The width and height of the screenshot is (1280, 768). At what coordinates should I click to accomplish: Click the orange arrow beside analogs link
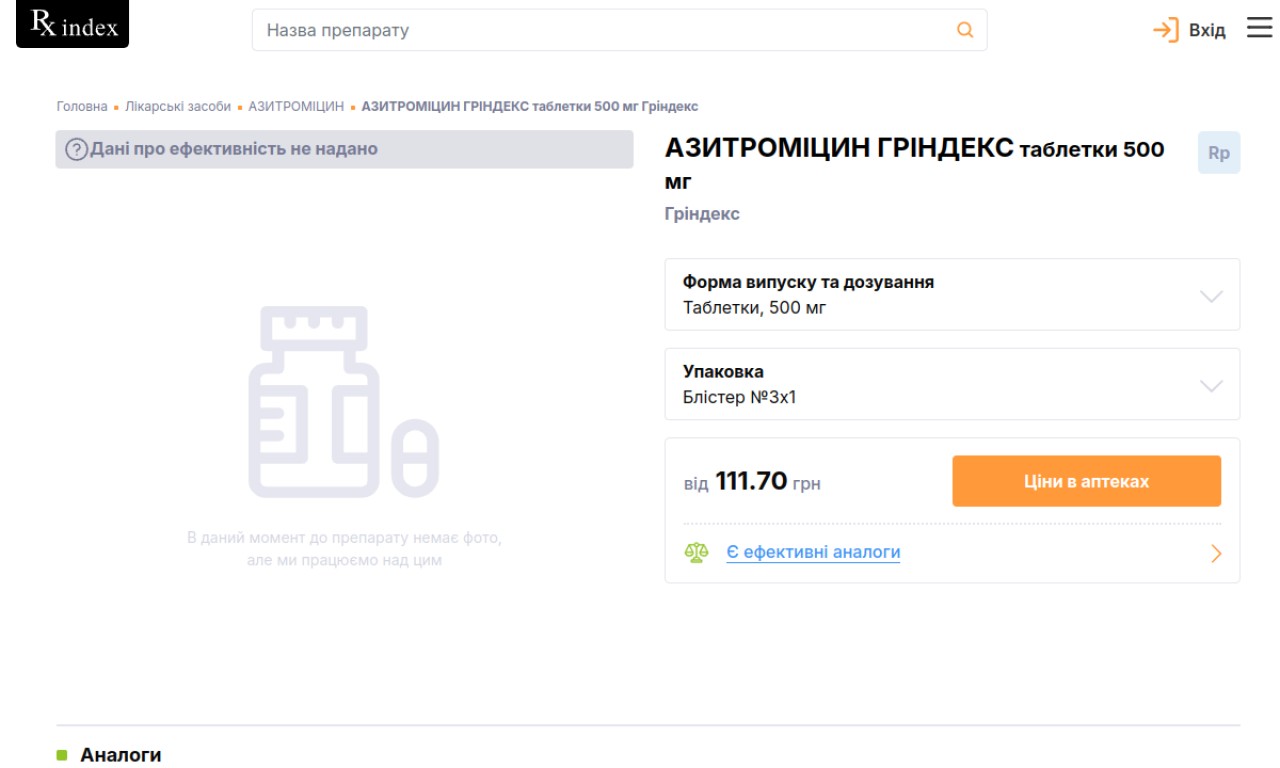1216,553
